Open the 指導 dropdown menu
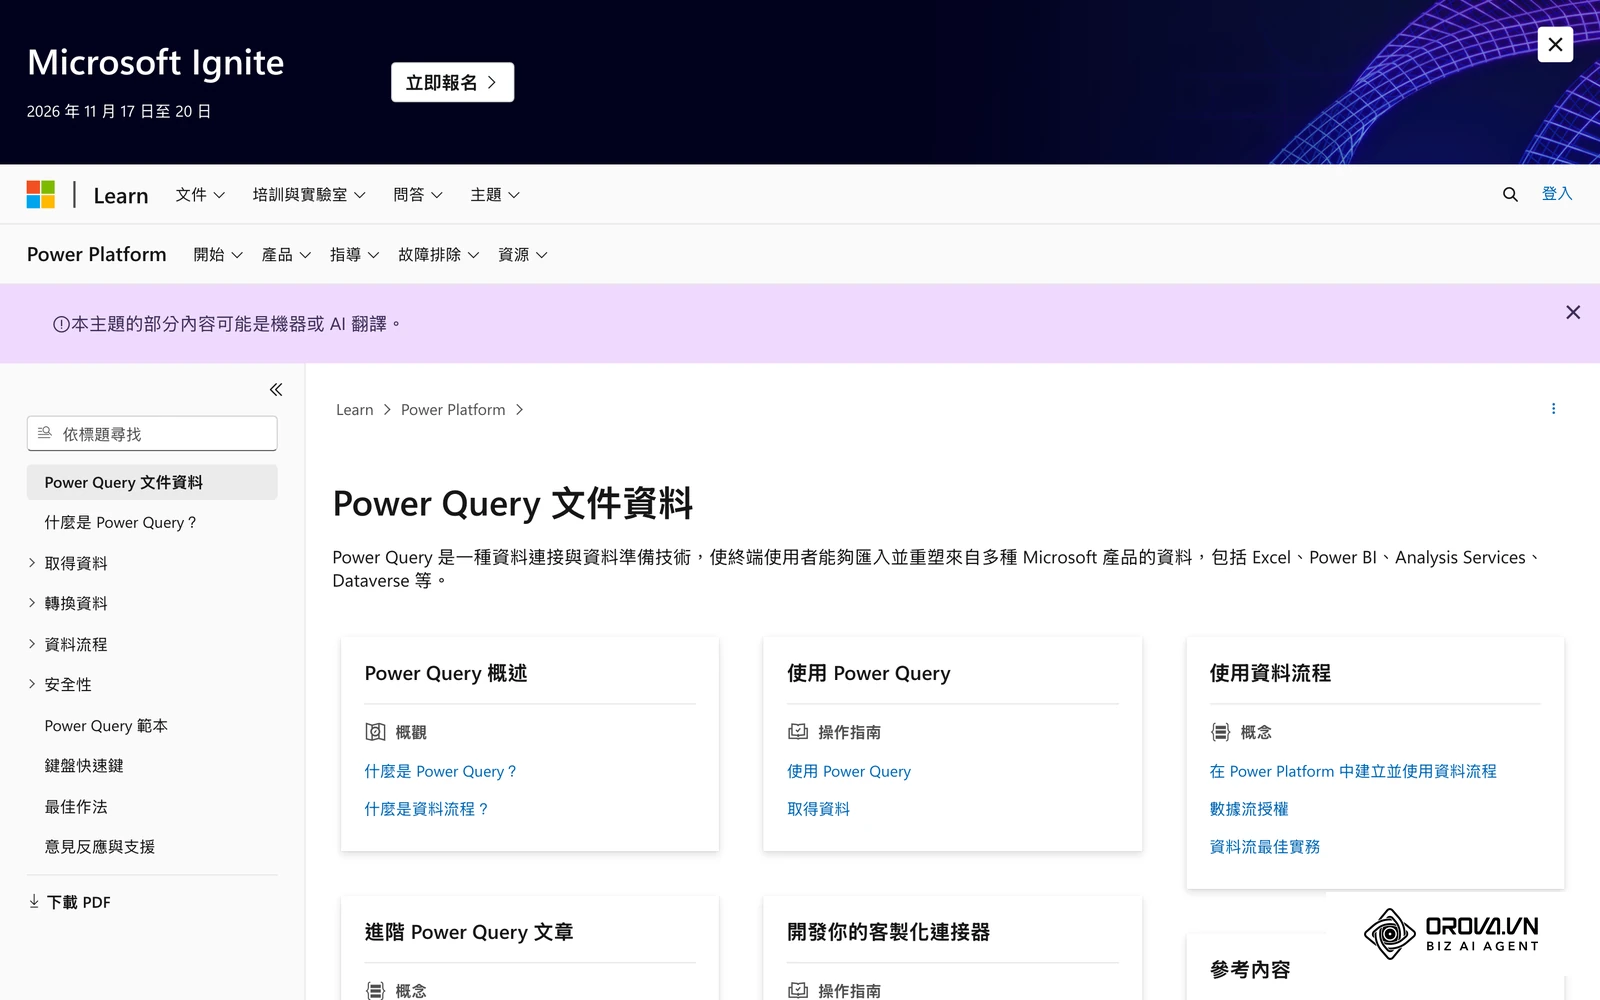This screenshot has height=1000, width=1600. pos(354,255)
